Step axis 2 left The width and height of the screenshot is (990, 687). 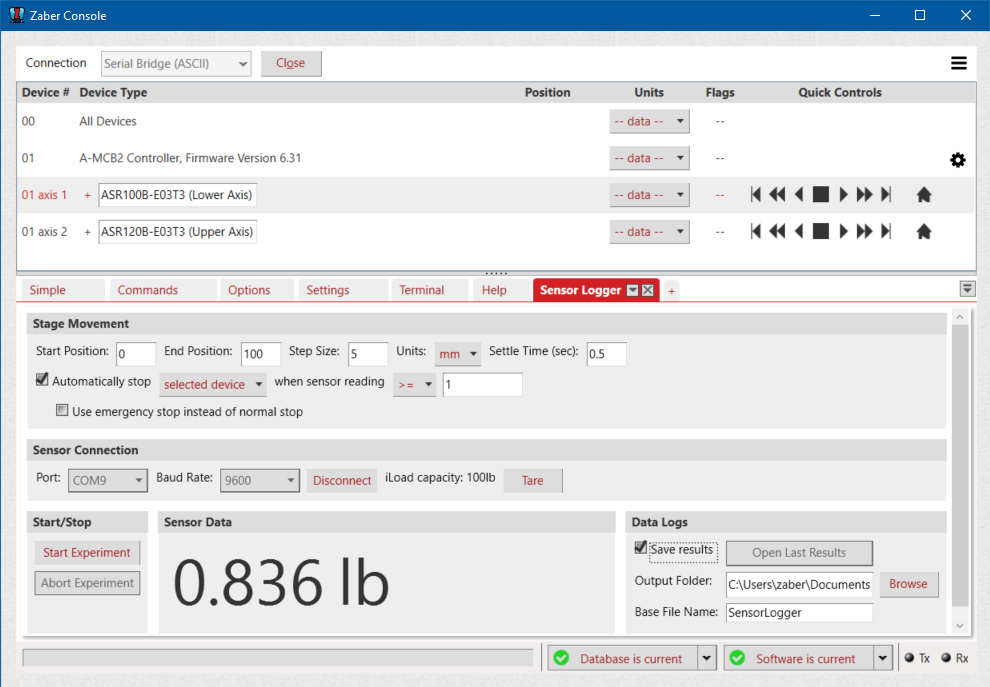(799, 231)
